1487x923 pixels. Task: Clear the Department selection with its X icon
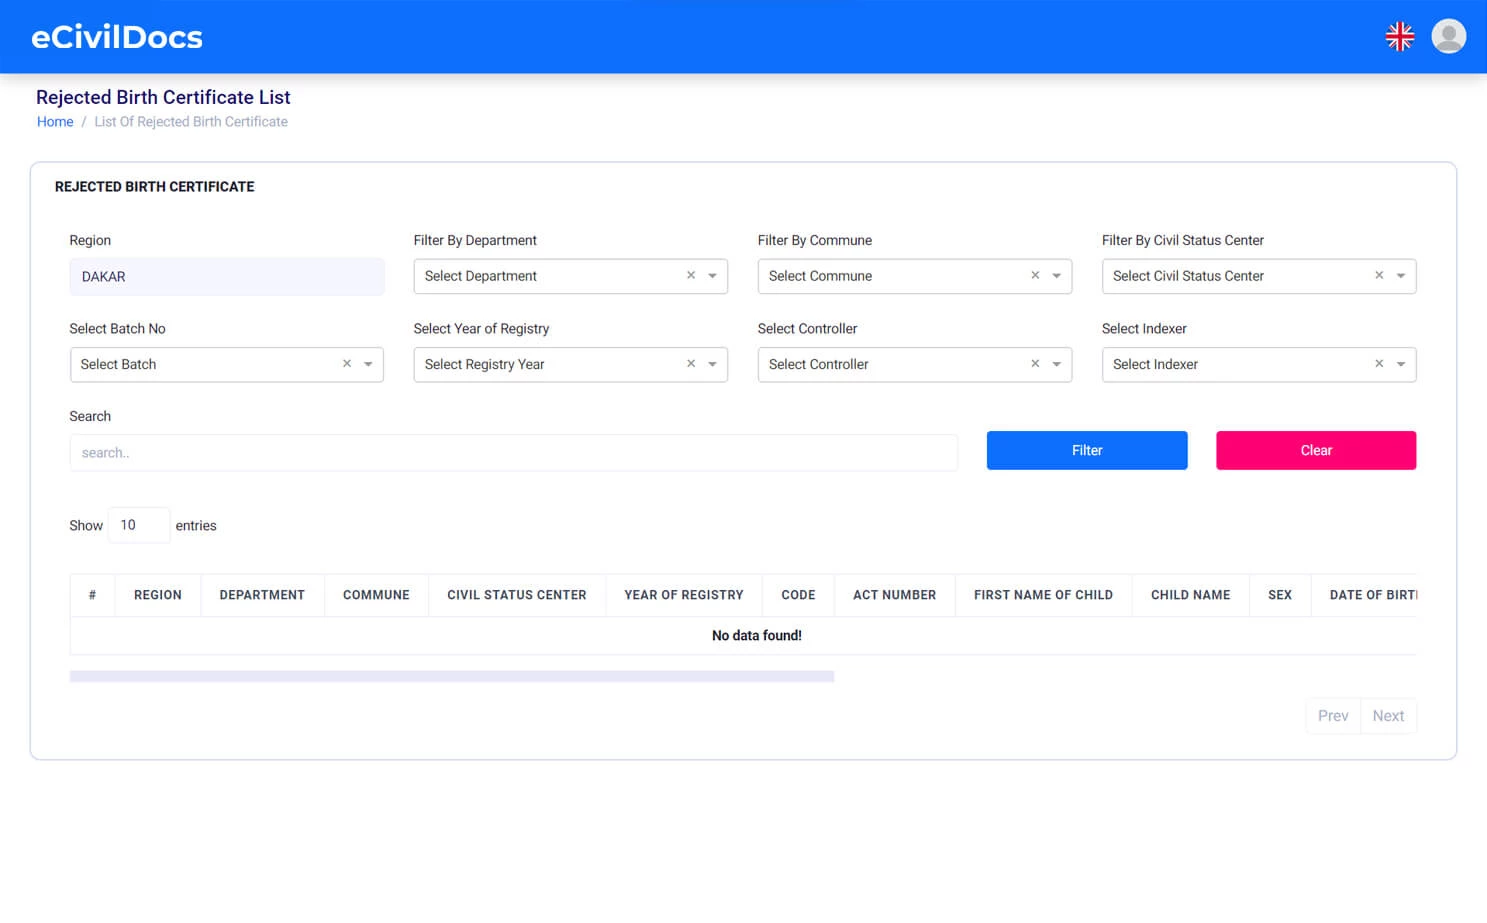point(691,276)
